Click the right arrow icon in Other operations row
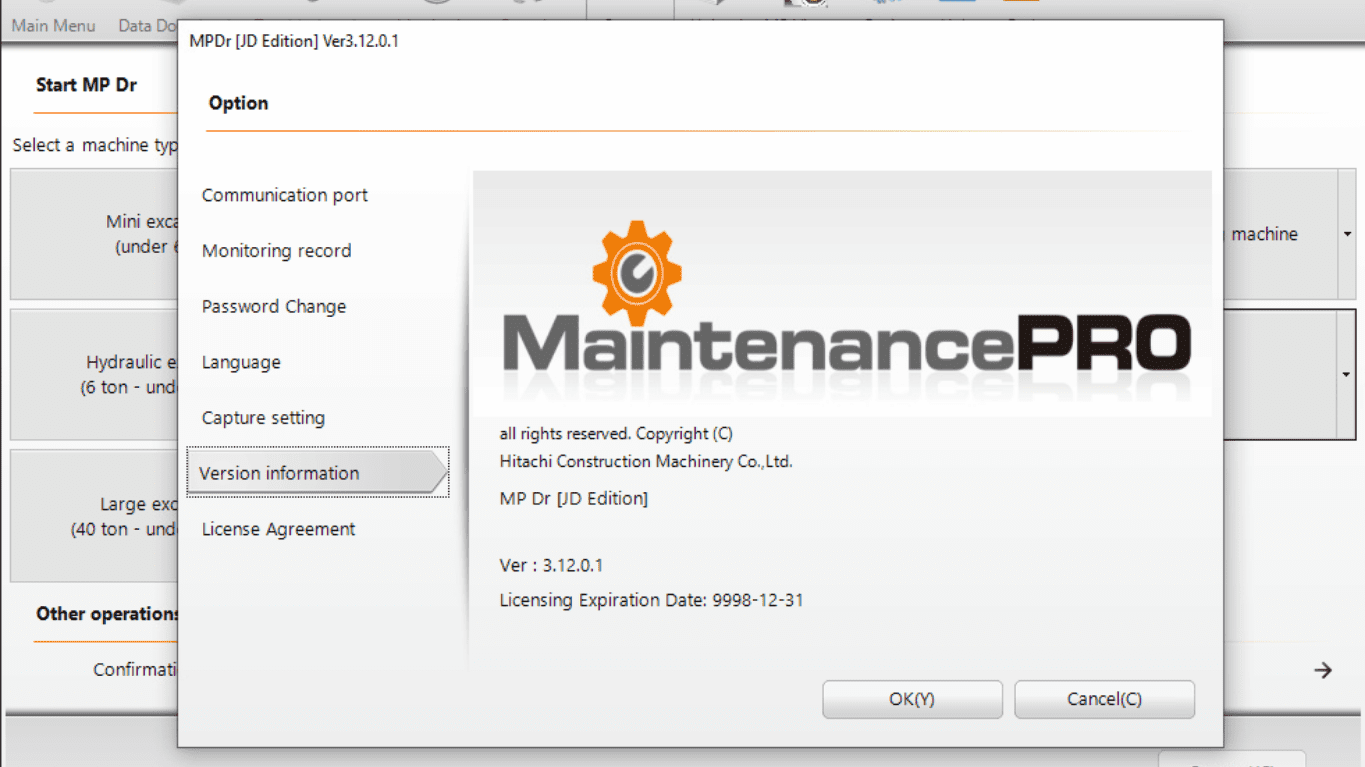Image resolution: width=1365 pixels, height=767 pixels. pyautogui.click(x=1323, y=670)
